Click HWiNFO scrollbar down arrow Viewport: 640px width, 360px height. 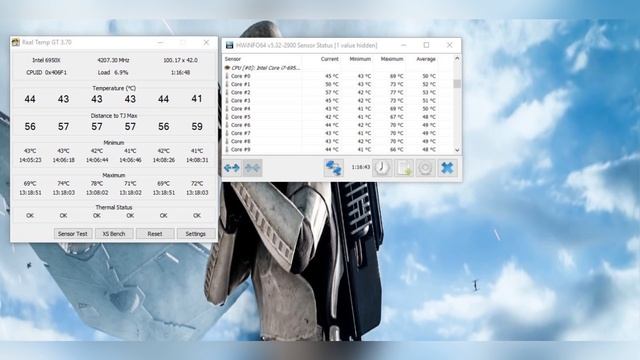point(457,150)
